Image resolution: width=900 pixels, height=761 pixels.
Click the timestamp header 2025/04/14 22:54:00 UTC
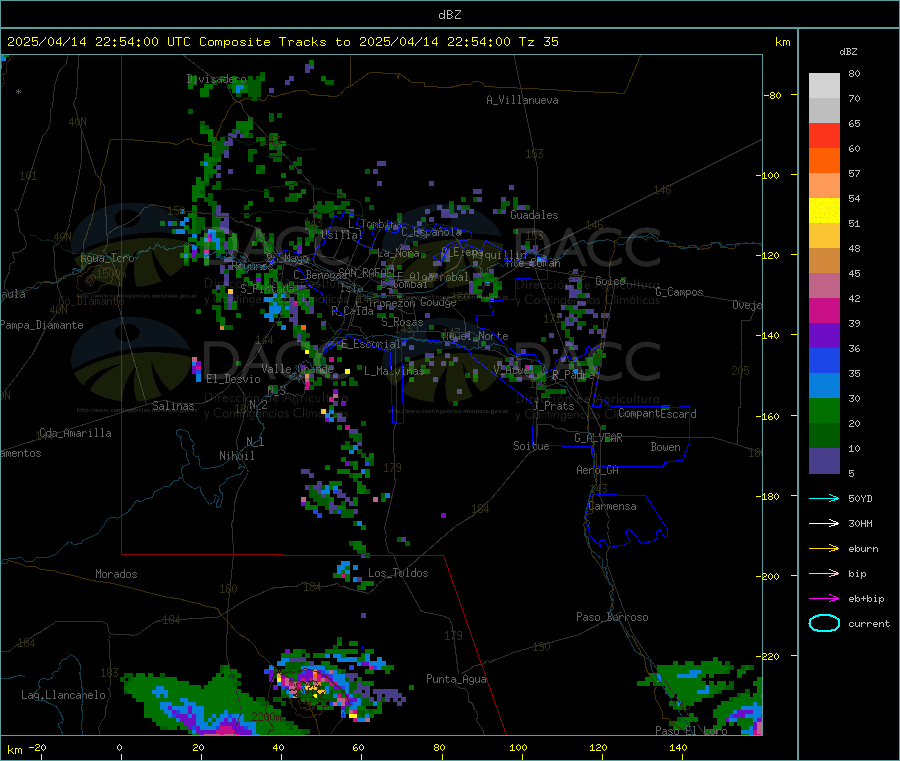[x=98, y=42]
